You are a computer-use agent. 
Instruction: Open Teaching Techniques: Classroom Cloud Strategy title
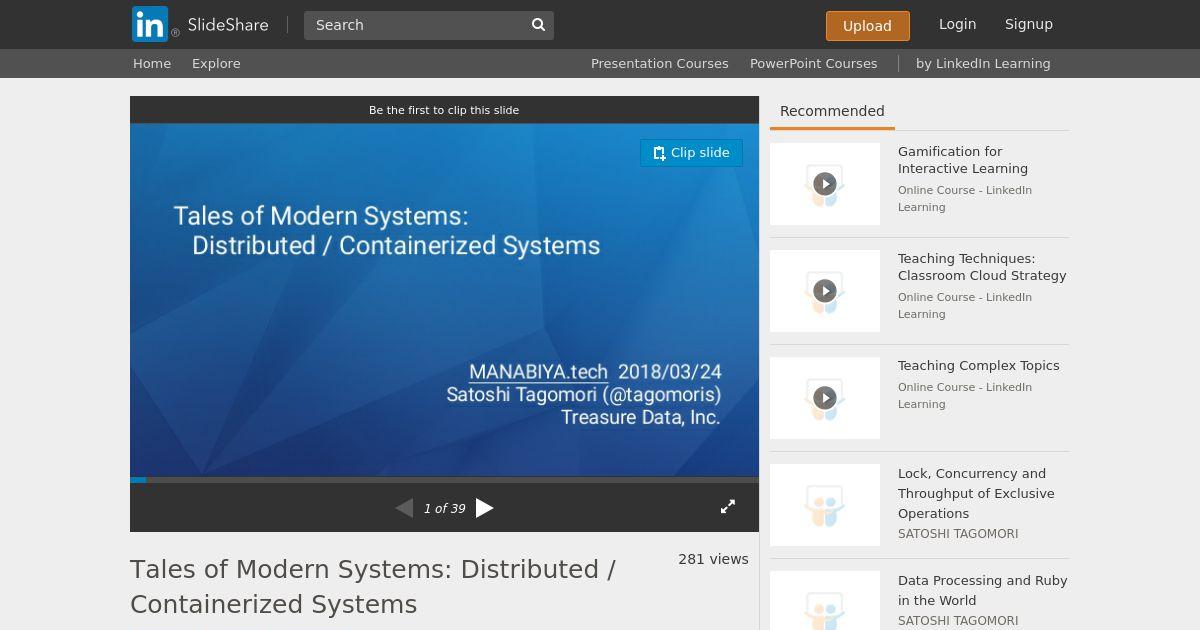pos(982,267)
